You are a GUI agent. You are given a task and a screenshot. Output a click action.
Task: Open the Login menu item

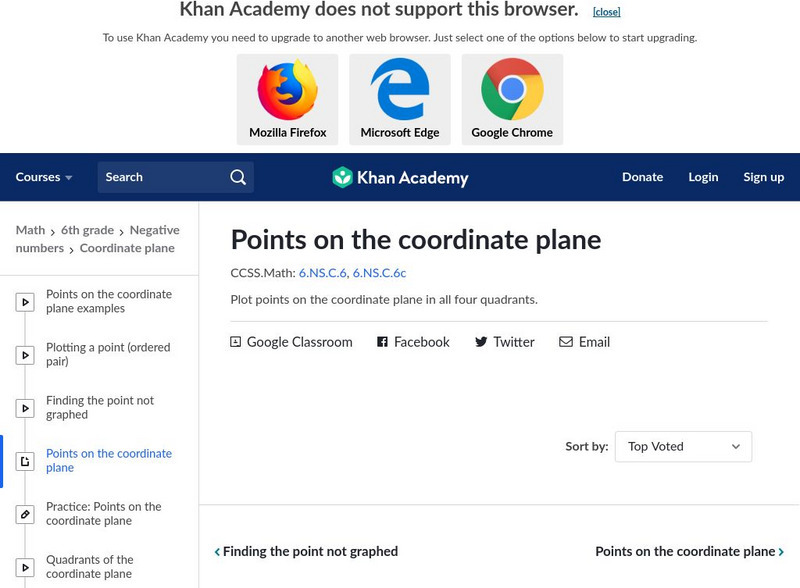click(703, 177)
